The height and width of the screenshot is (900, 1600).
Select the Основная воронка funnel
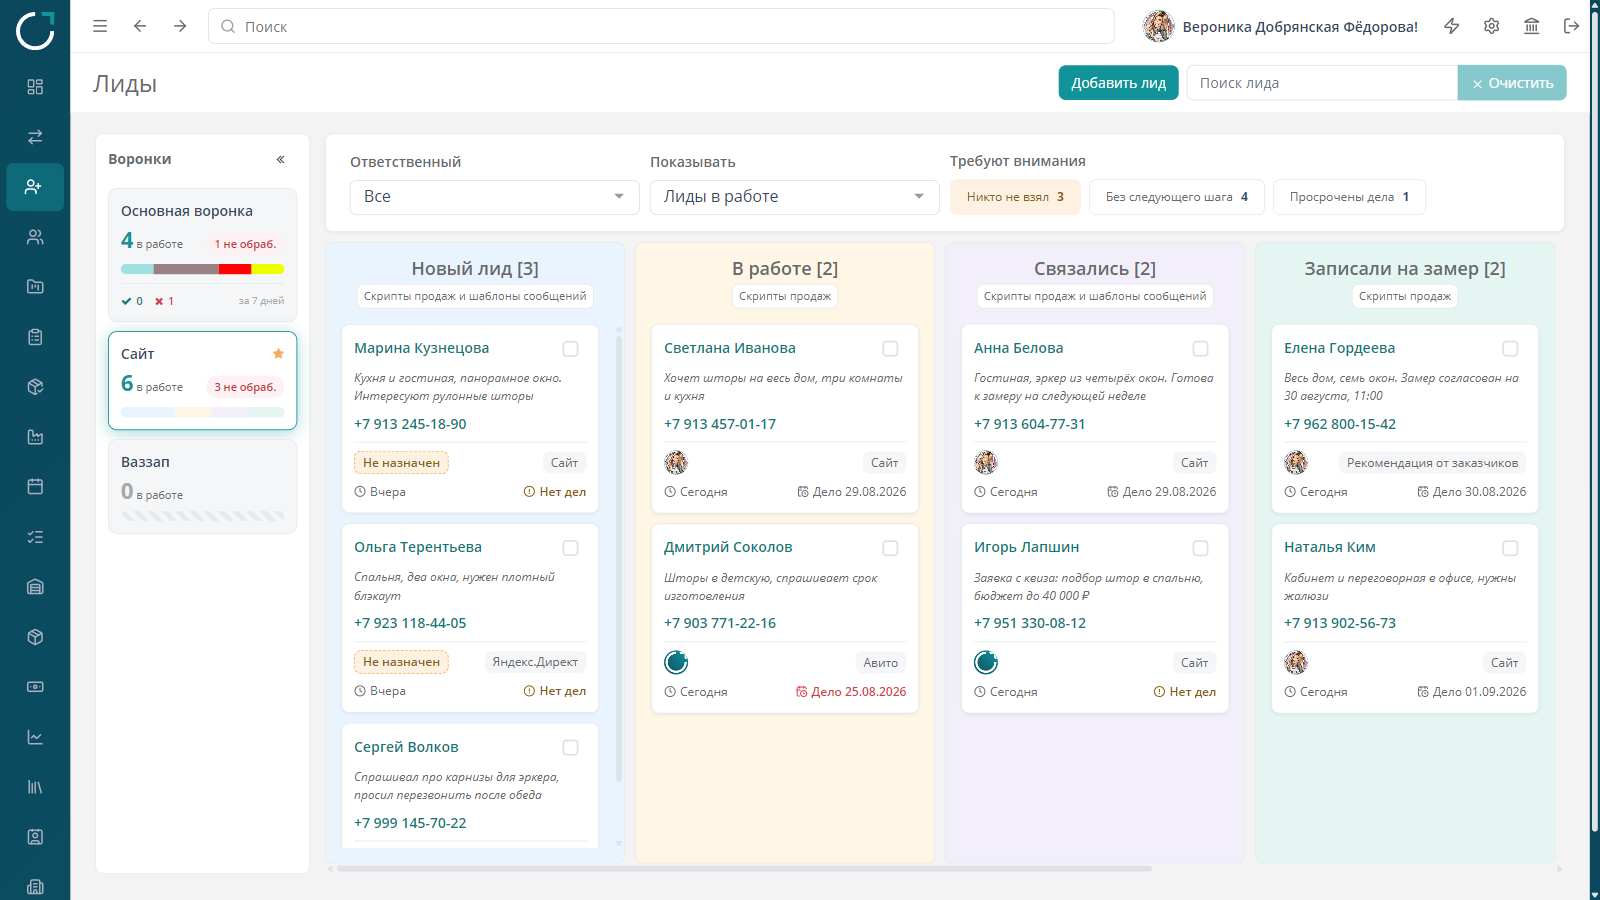click(x=202, y=255)
